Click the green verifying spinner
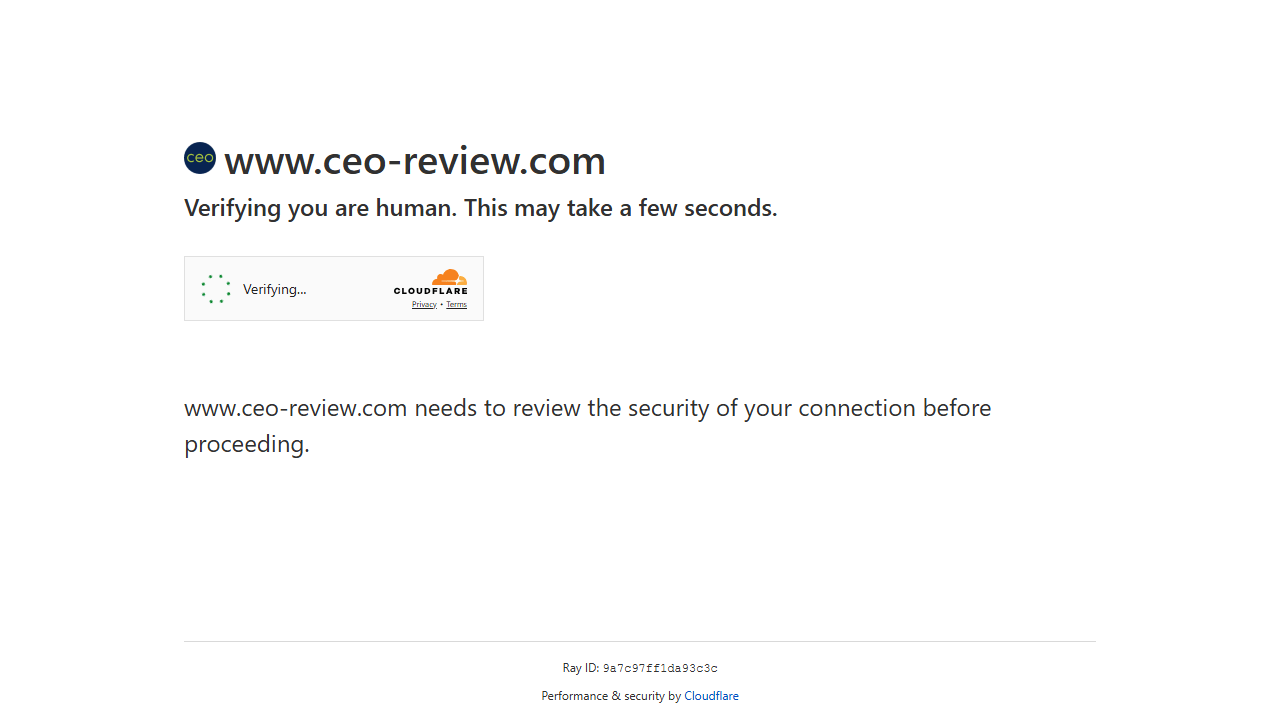1280x720 pixels. [216, 289]
